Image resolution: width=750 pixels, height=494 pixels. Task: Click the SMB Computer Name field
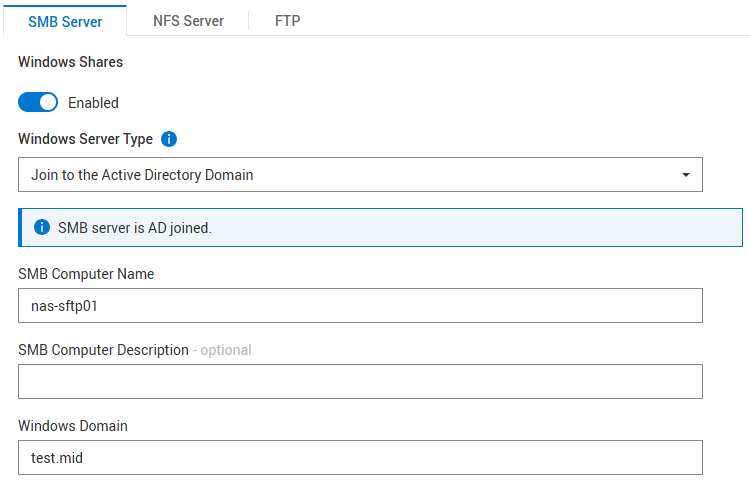[x=360, y=307]
